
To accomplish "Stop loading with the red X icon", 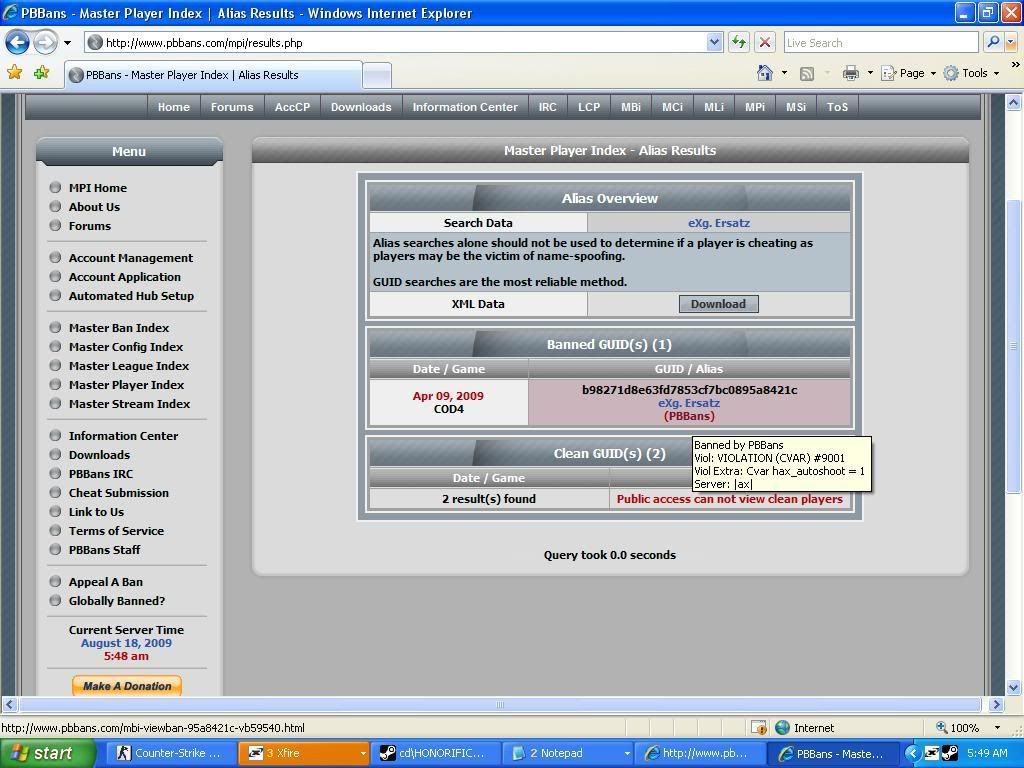I will point(765,42).
